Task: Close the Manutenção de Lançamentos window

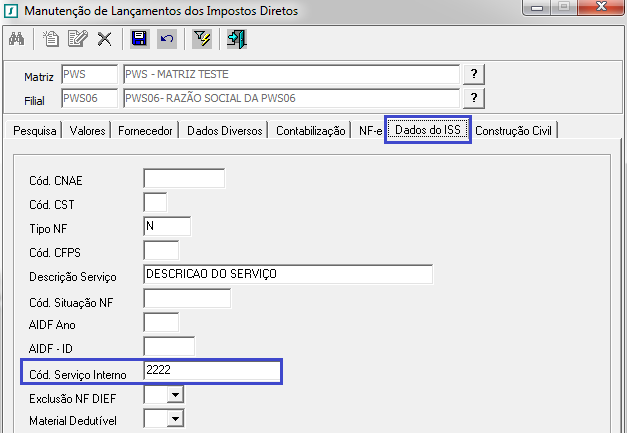Action: [x=601, y=7]
